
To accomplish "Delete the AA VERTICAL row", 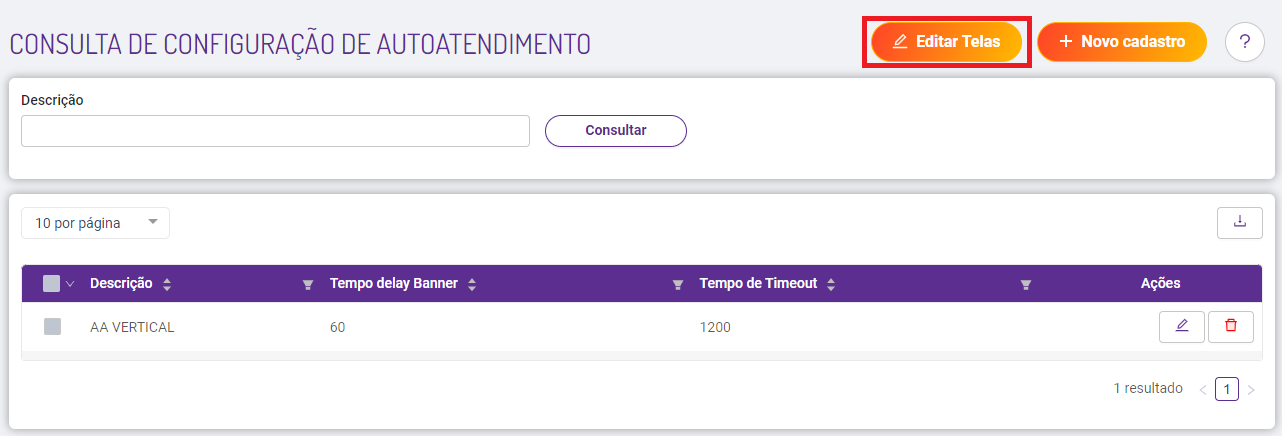I will (1231, 326).
